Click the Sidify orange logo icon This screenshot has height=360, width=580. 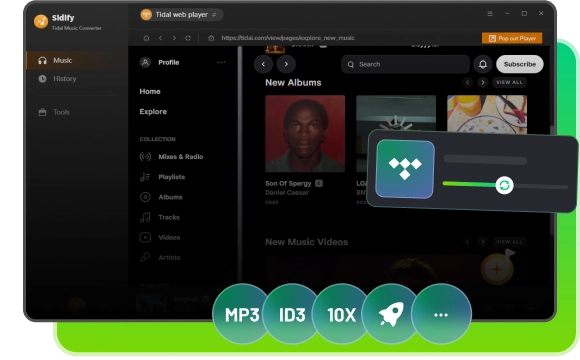tap(41, 21)
